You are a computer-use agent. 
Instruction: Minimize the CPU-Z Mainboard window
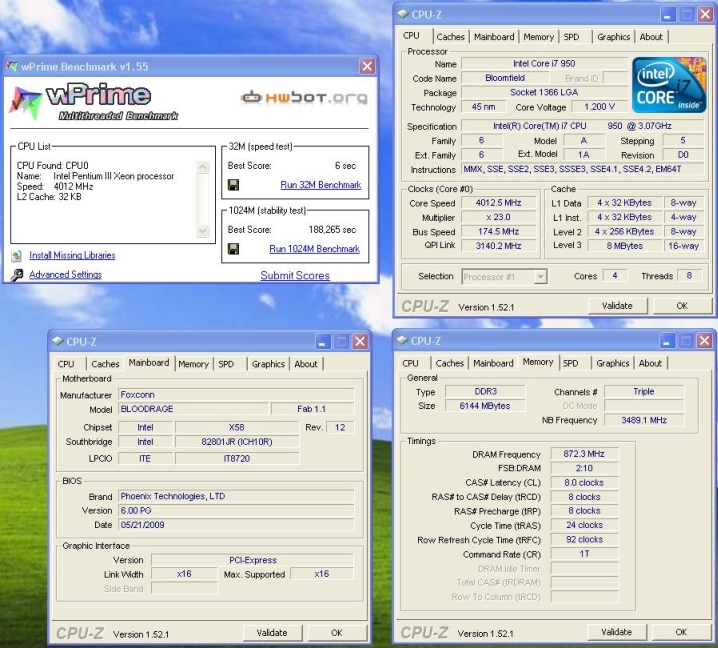coord(322,342)
